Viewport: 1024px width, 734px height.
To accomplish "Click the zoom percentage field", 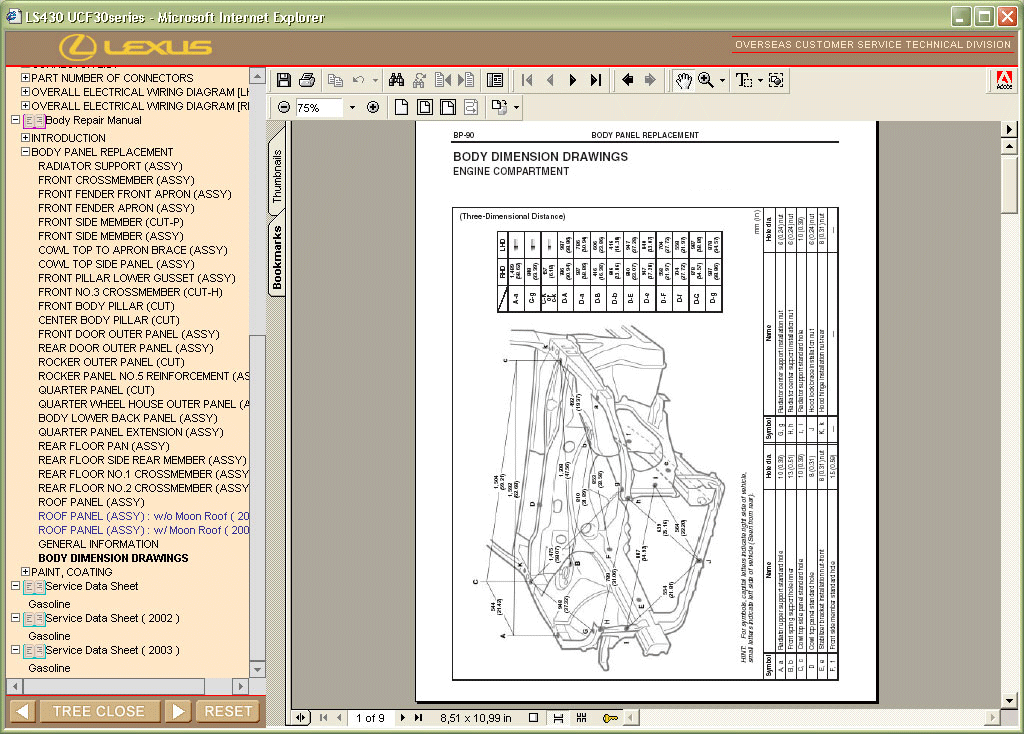I will 319,107.
